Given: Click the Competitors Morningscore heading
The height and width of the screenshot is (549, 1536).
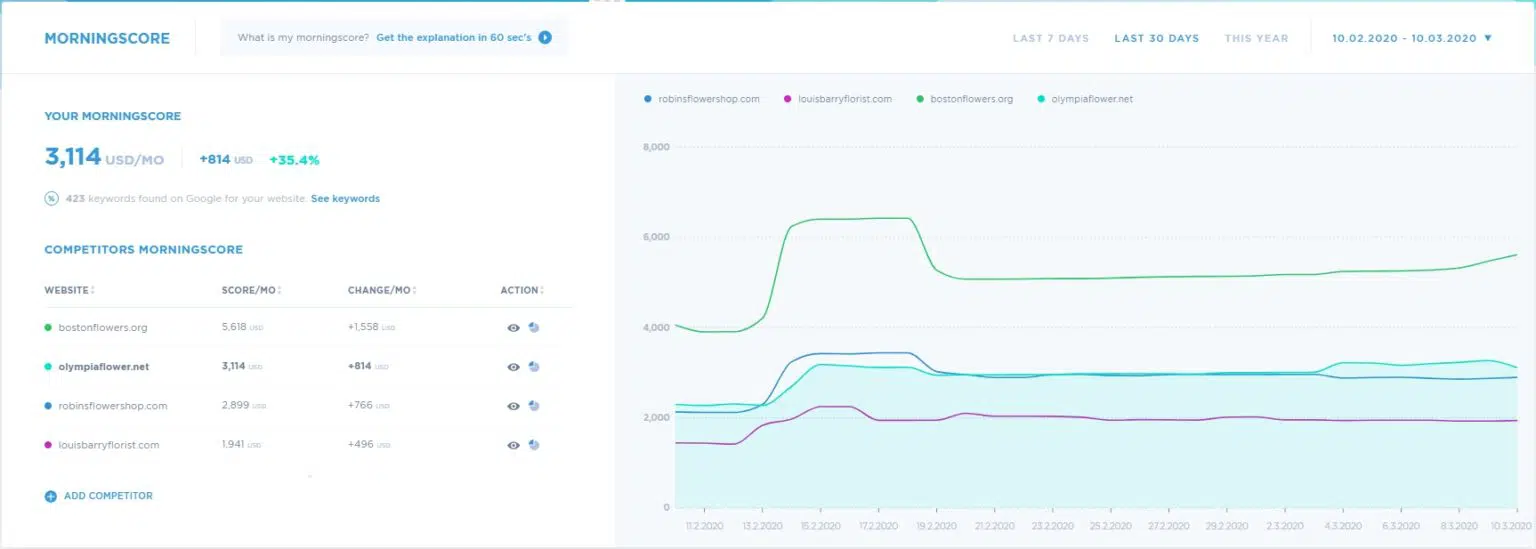Looking at the screenshot, I should point(143,250).
